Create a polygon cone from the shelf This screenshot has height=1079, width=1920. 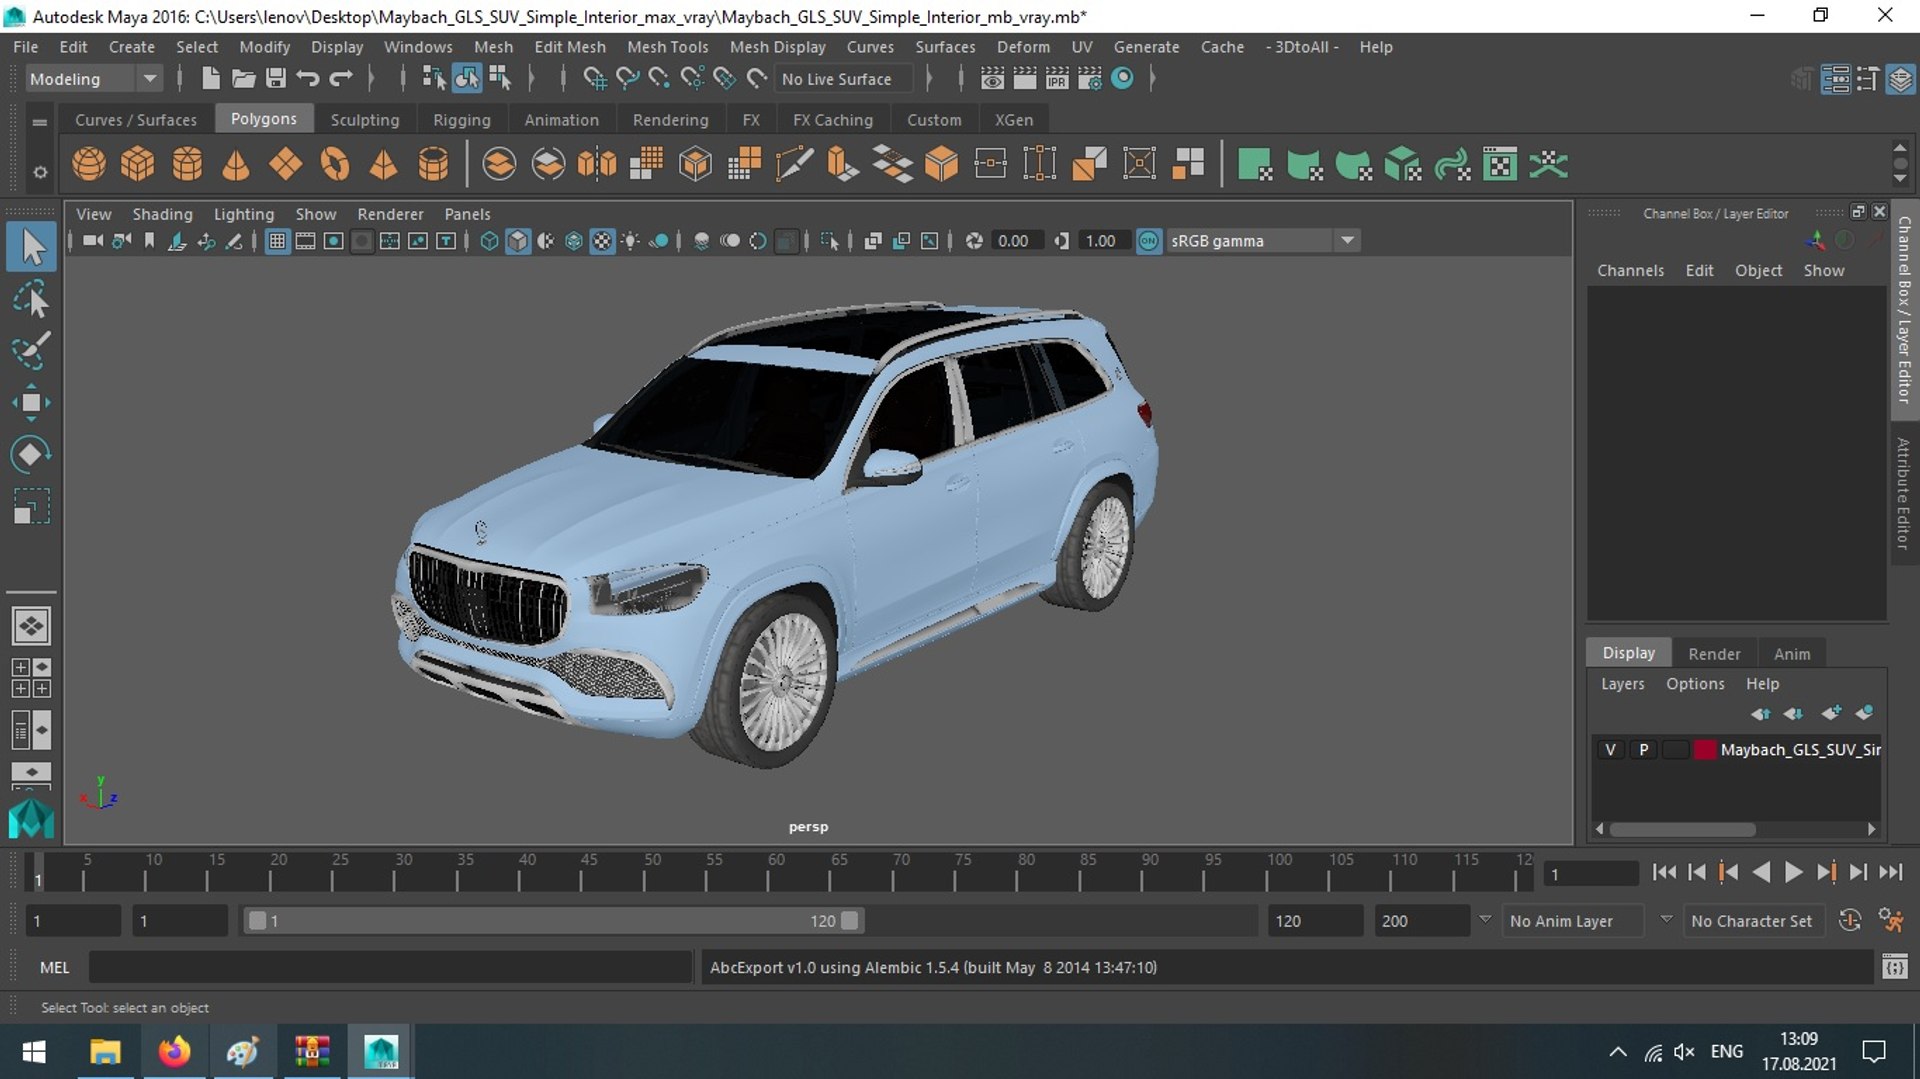(236, 164)
